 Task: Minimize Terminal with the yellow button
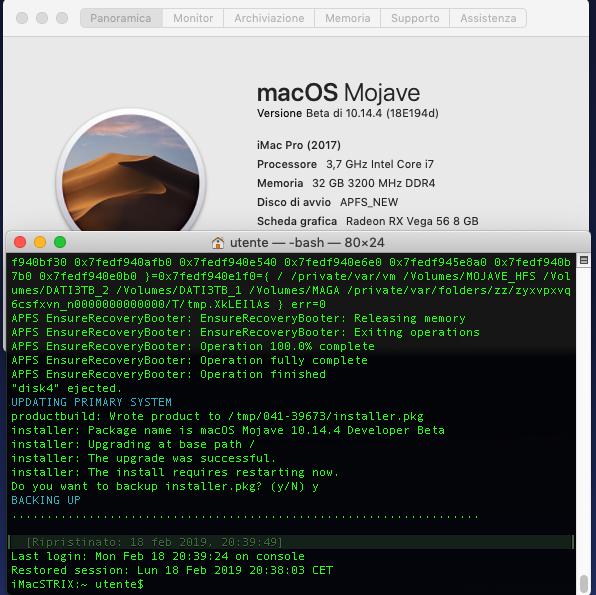[x=40, y=242]
